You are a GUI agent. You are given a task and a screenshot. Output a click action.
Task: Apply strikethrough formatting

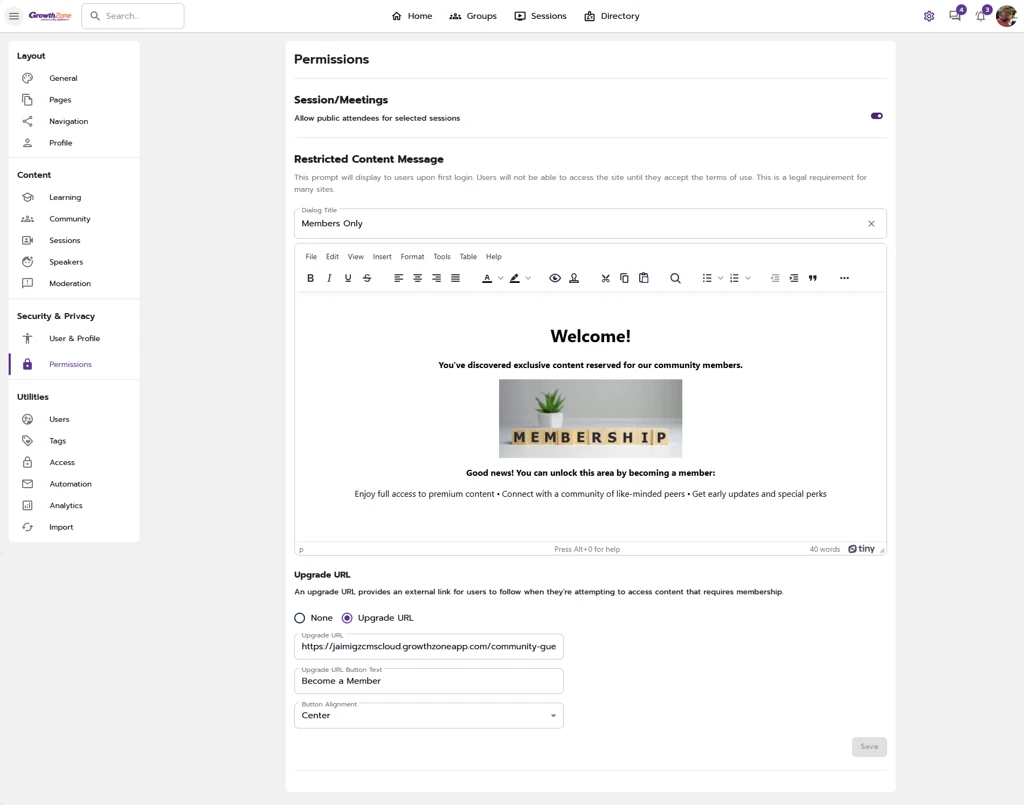367,278
